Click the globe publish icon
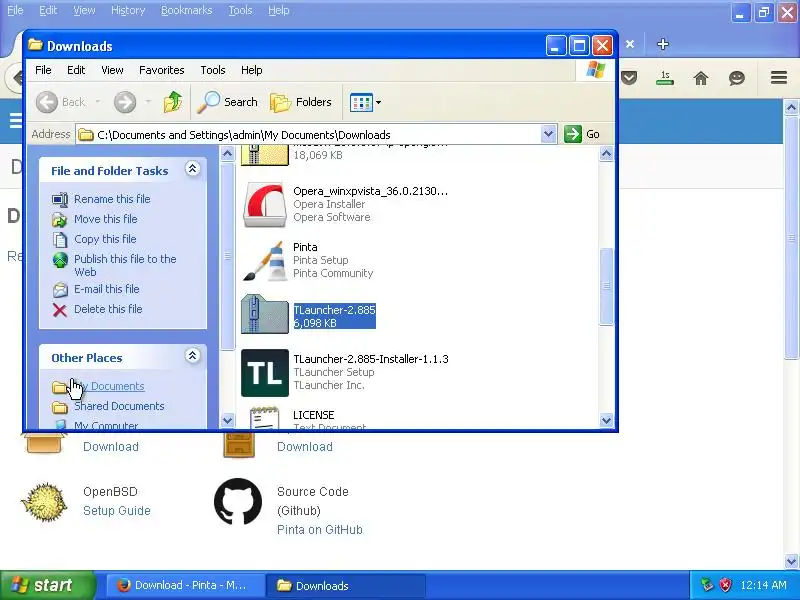The image size is (800, 600). (60, 260)
